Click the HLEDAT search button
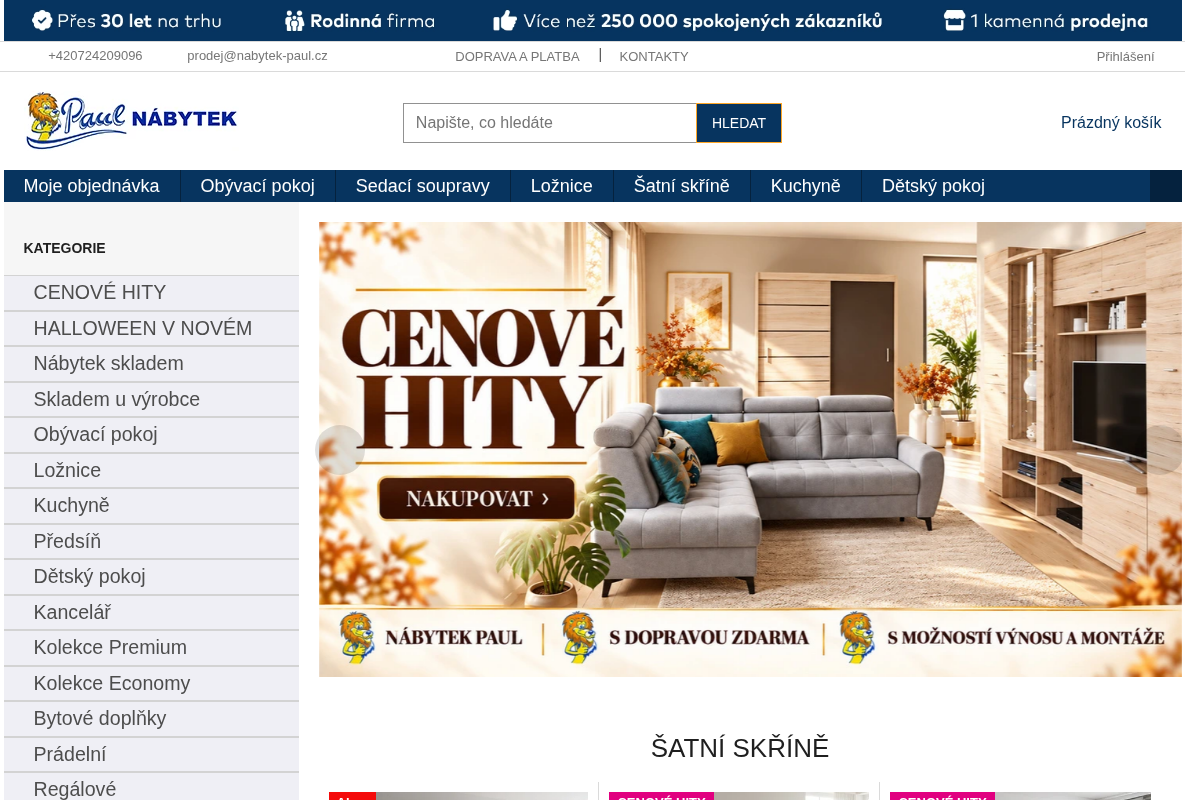 [x=739, y=123]
